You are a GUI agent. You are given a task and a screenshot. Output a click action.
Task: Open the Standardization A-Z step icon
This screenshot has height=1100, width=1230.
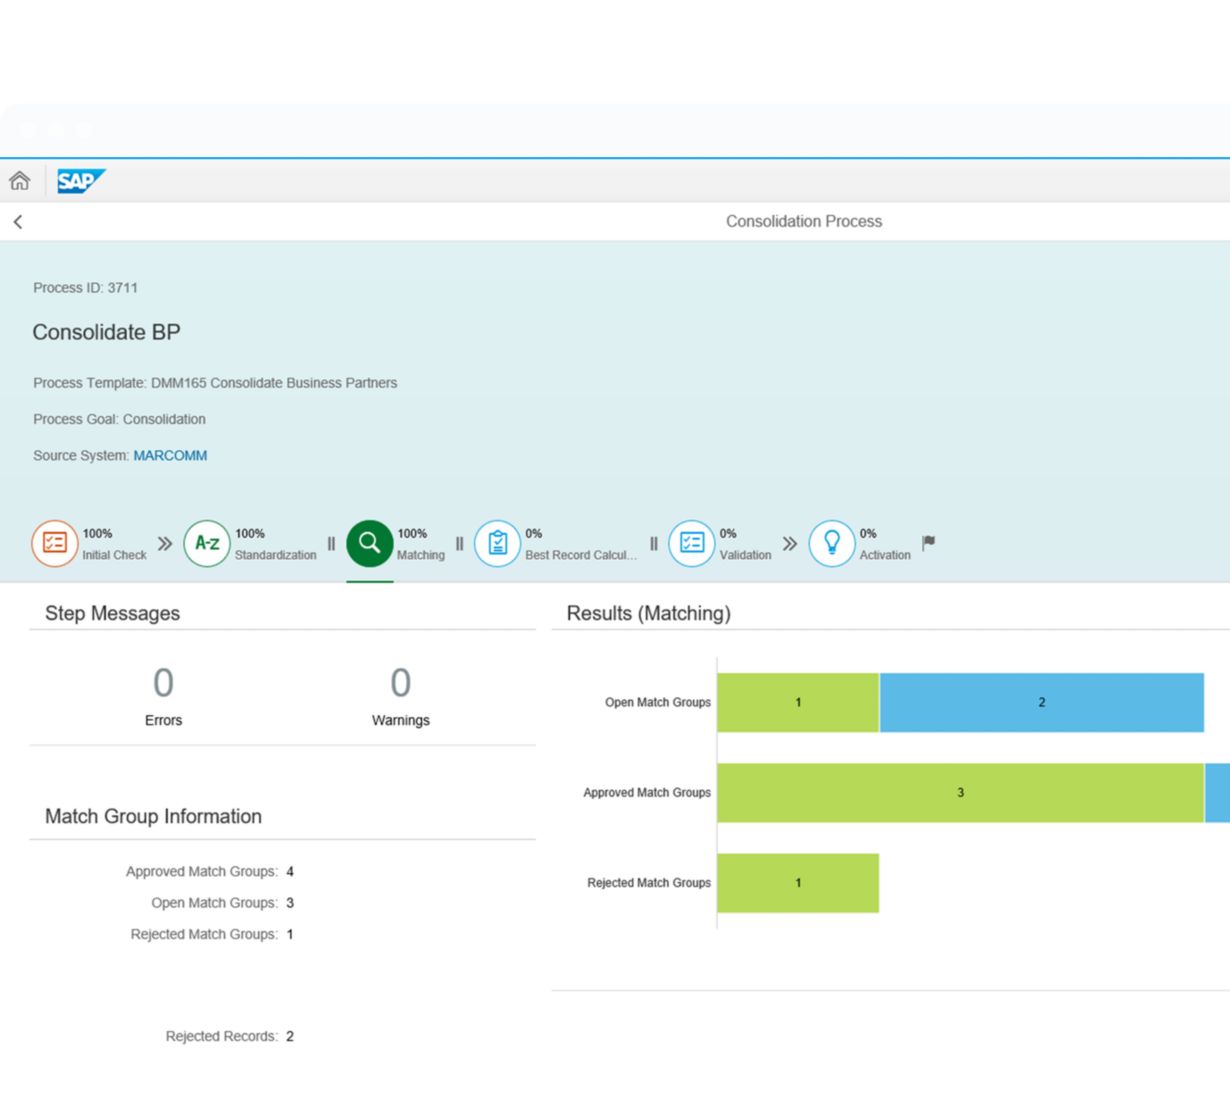(x=207, y=543)
